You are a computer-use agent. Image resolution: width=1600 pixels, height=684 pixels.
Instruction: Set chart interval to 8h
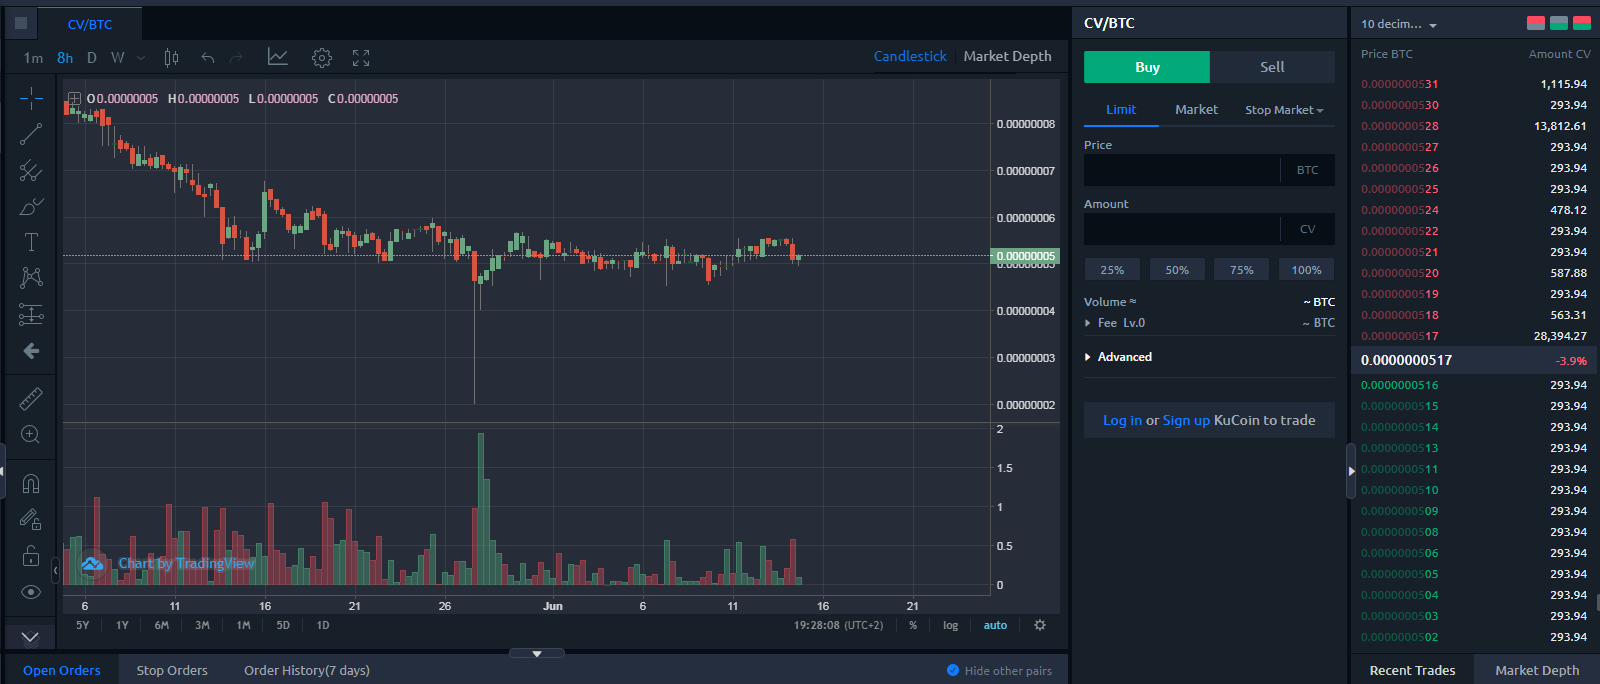click(x=65, y=58)
